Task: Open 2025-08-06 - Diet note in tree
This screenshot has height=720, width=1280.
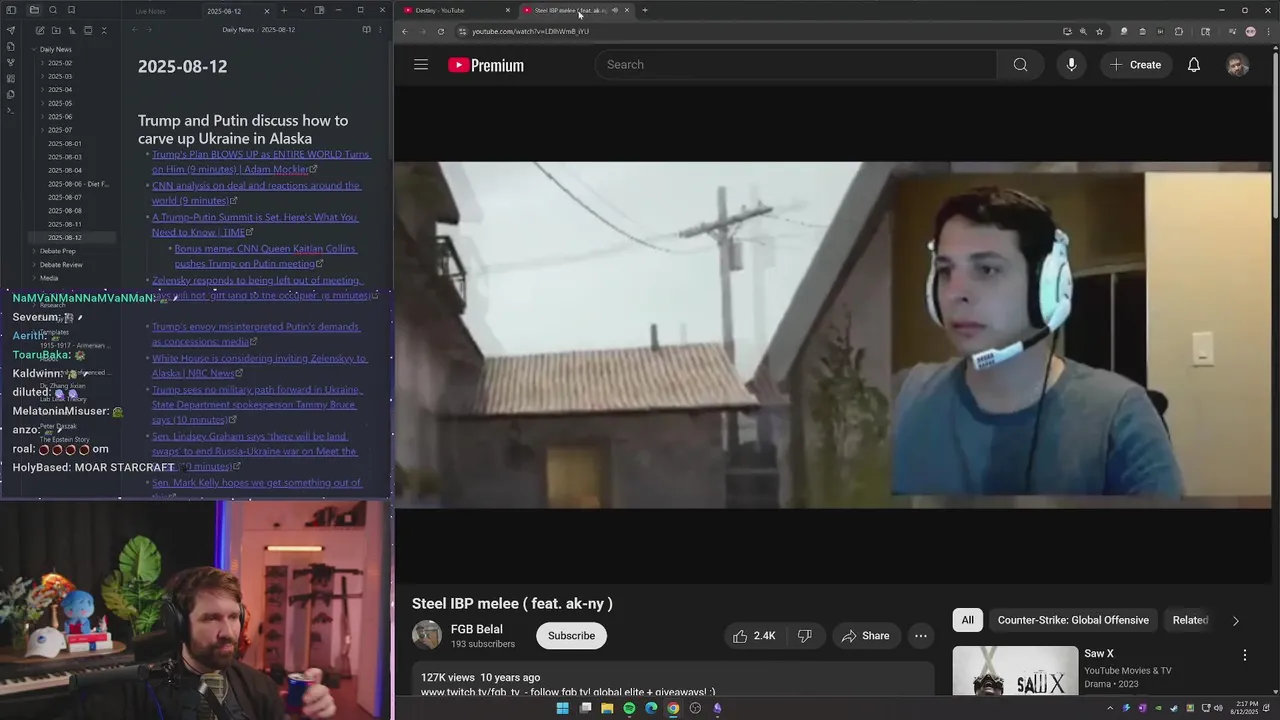Action: click(78, 184)
